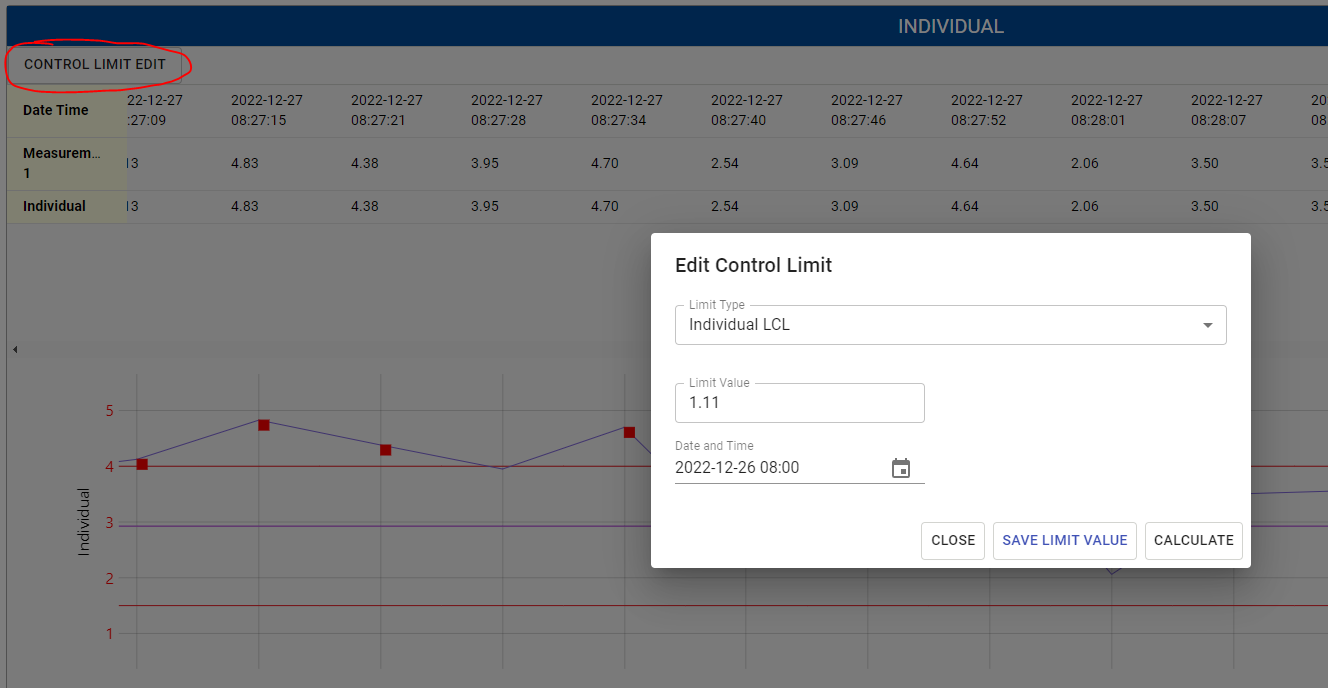Click the Date Time row header

[x=56, y=110]
